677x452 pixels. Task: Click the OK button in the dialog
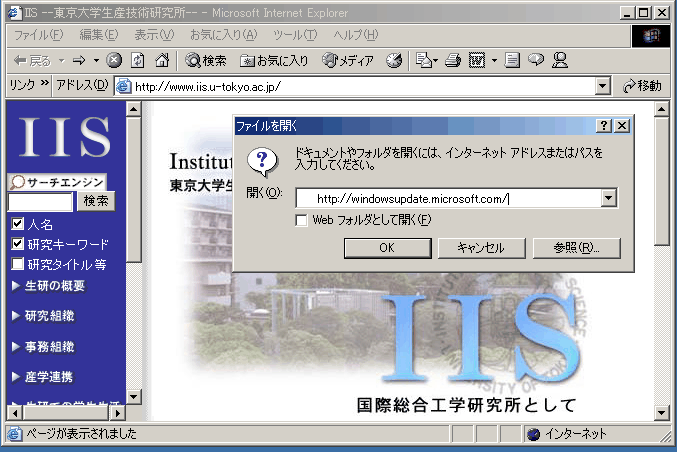[387, 248]
